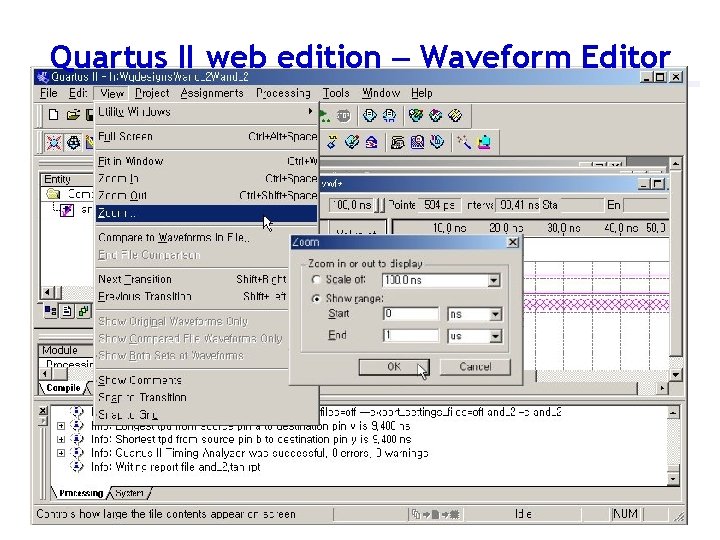Image resolution: width=720 pixels, height=540 pixels.
Task: Click the hierarchy view icon below Entity panel
Action: pos(50,311)
